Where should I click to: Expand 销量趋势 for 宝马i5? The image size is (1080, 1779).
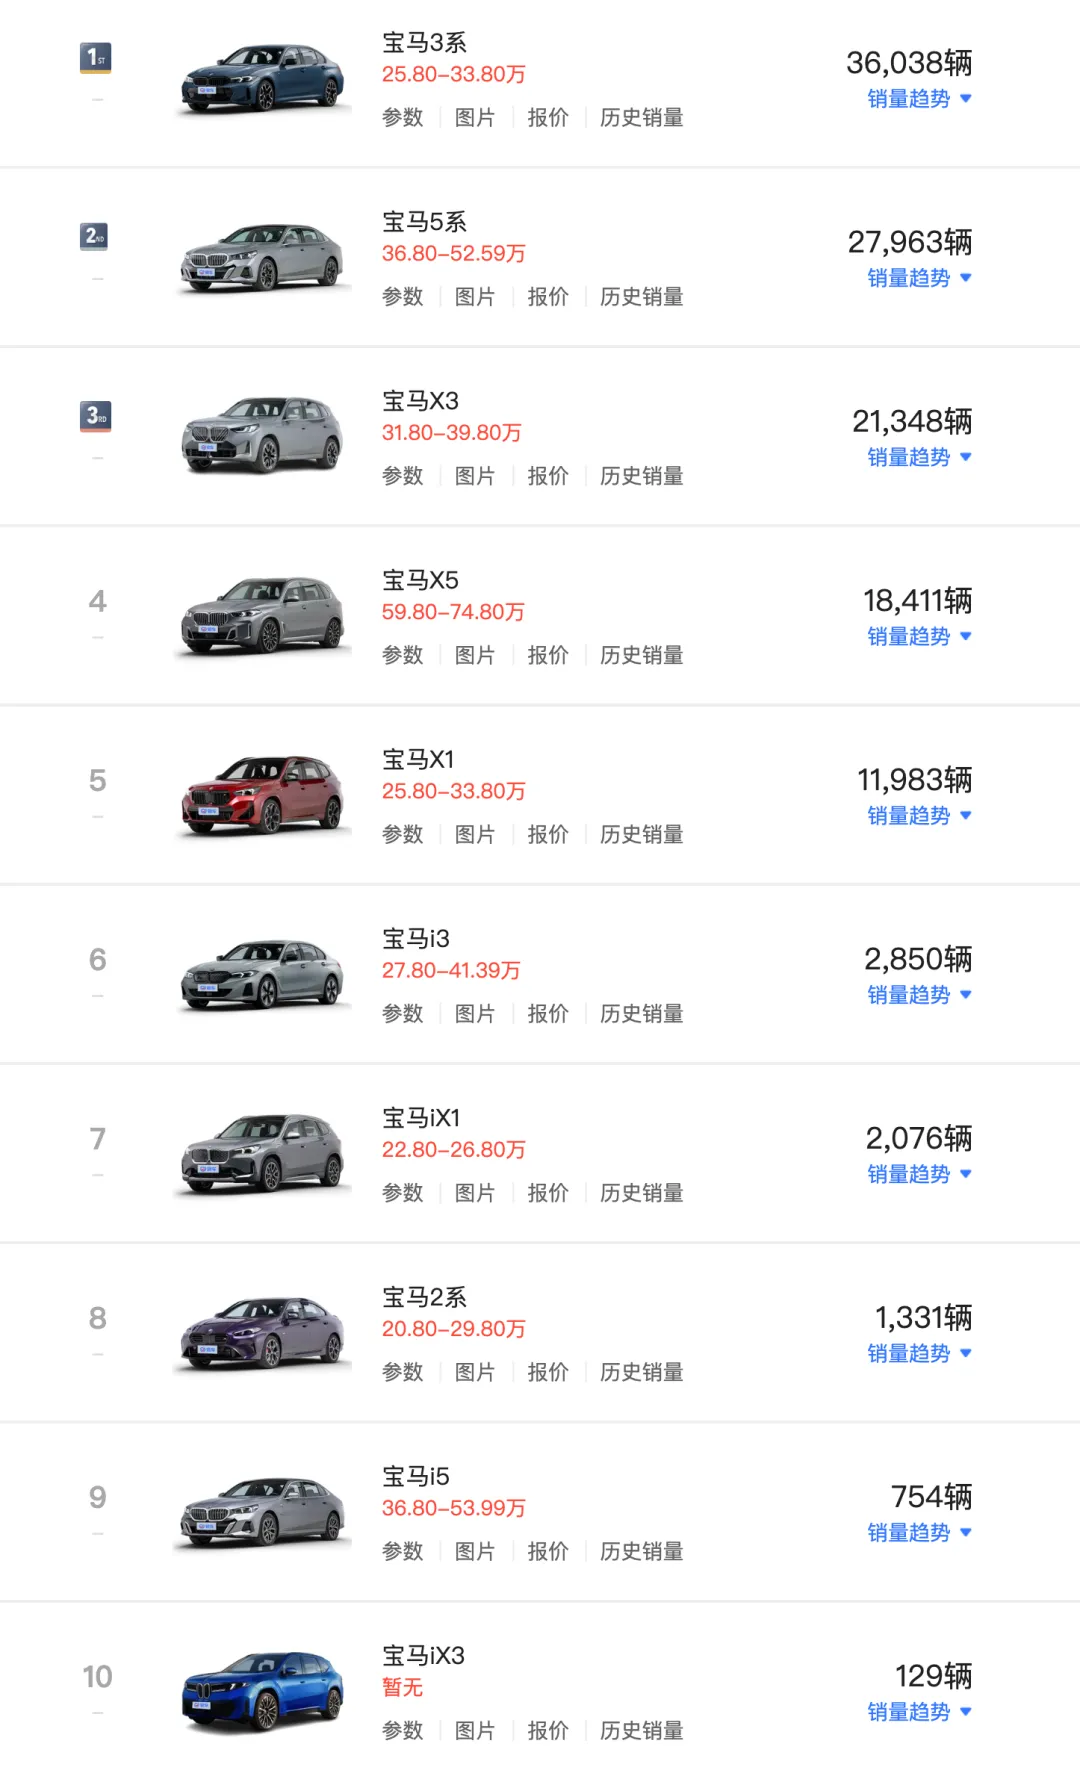pos(919,1533)
